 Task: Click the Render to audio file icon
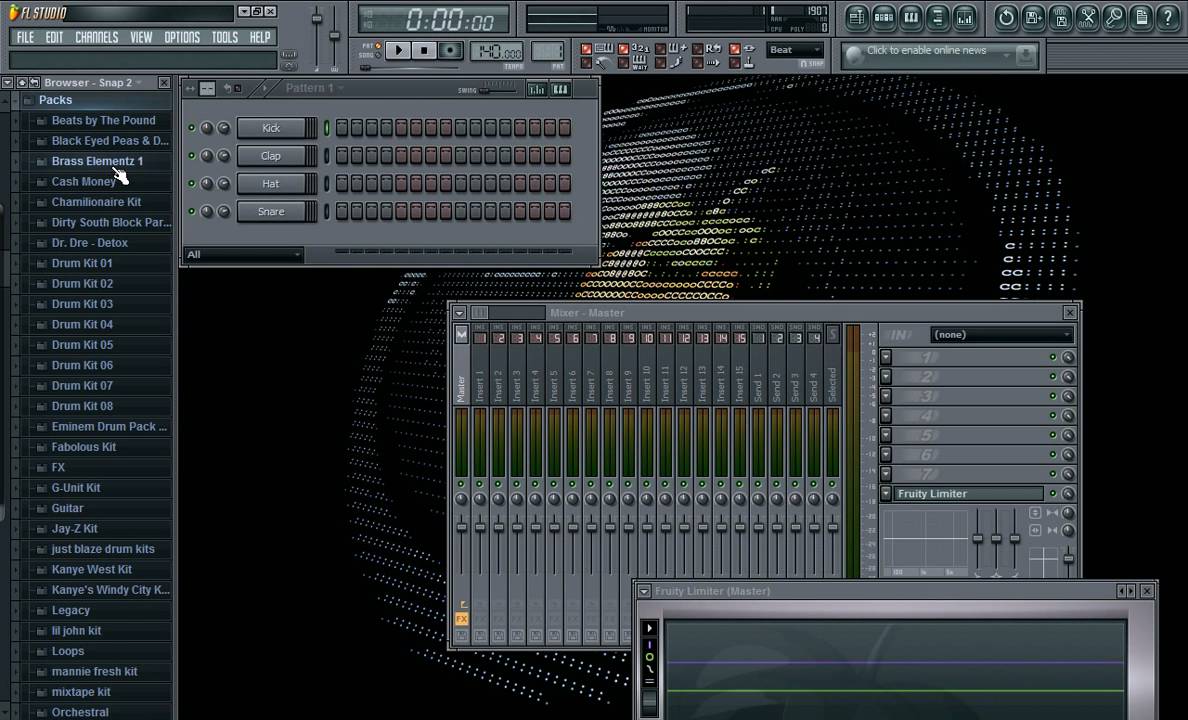pyautogui.click(x=1061, y=17)
